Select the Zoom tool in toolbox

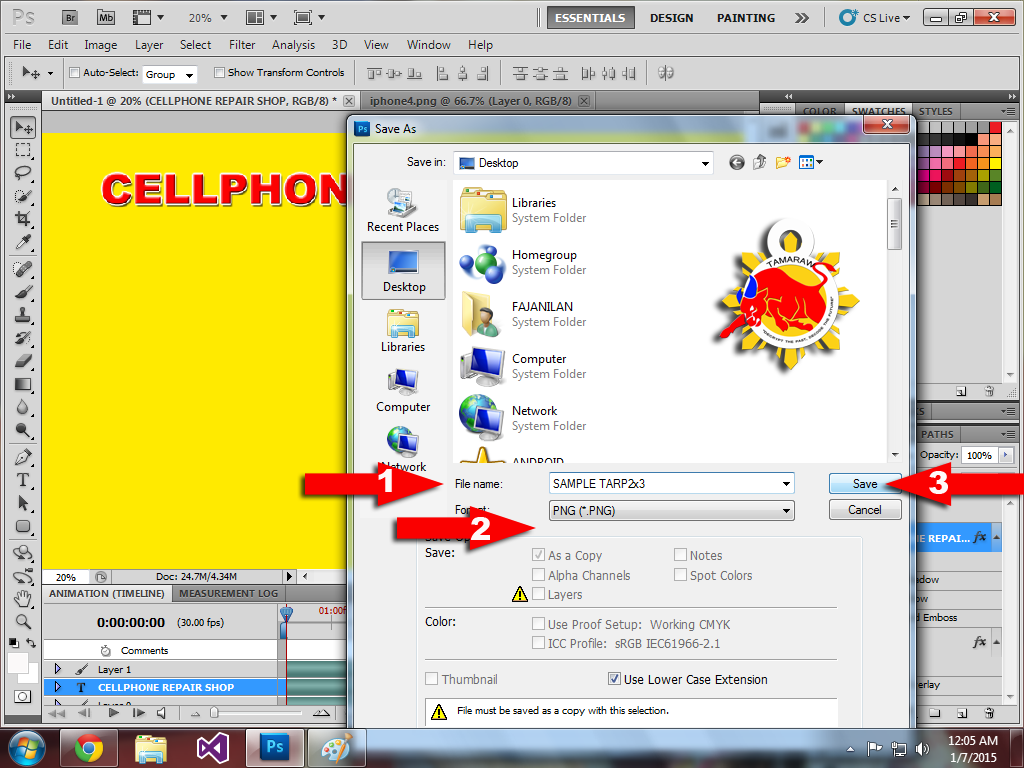(23, 621)
